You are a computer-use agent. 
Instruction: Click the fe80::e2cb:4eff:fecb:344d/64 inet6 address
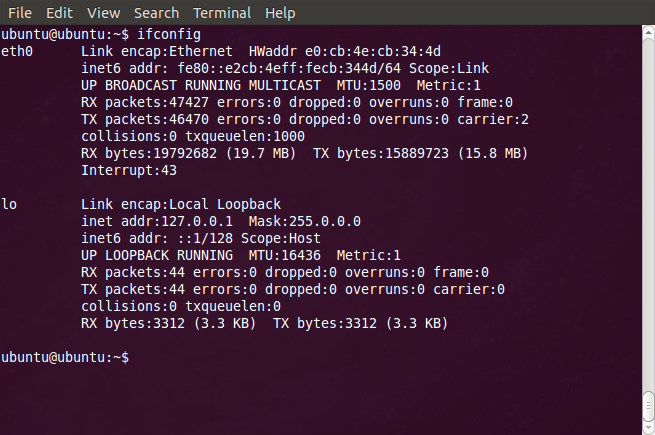point(289,68)
